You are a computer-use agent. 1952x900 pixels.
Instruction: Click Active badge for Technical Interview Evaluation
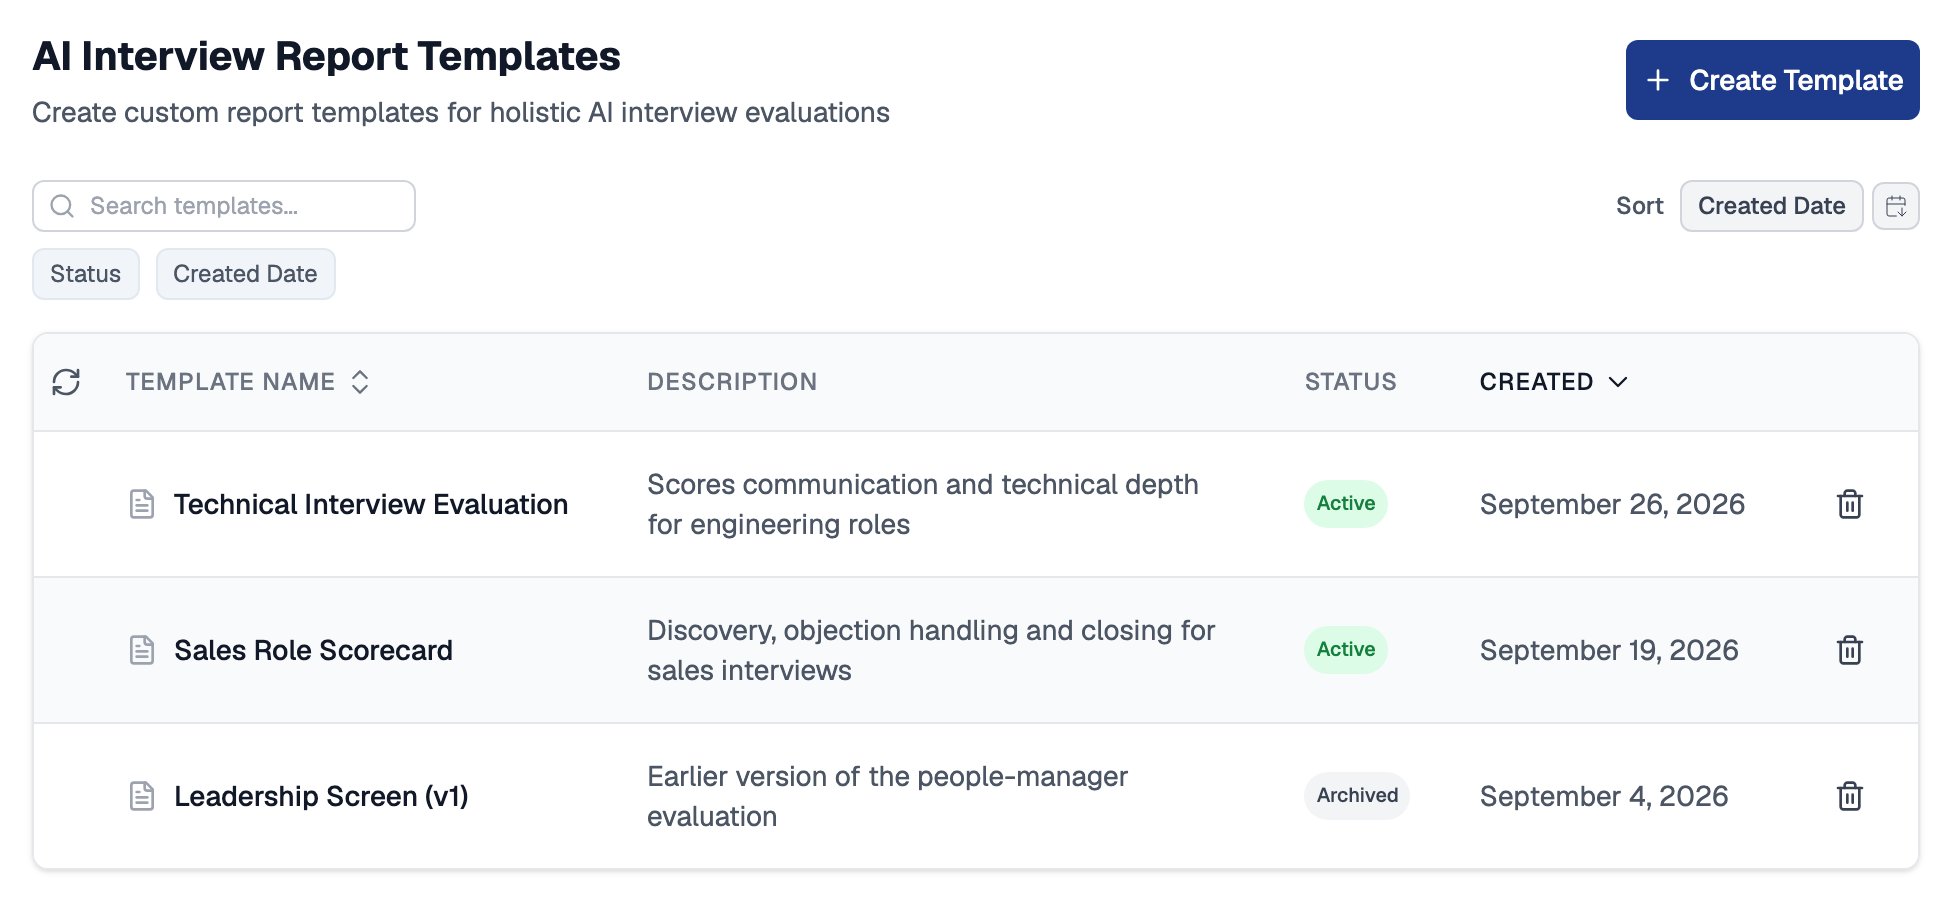(1345, 504)
